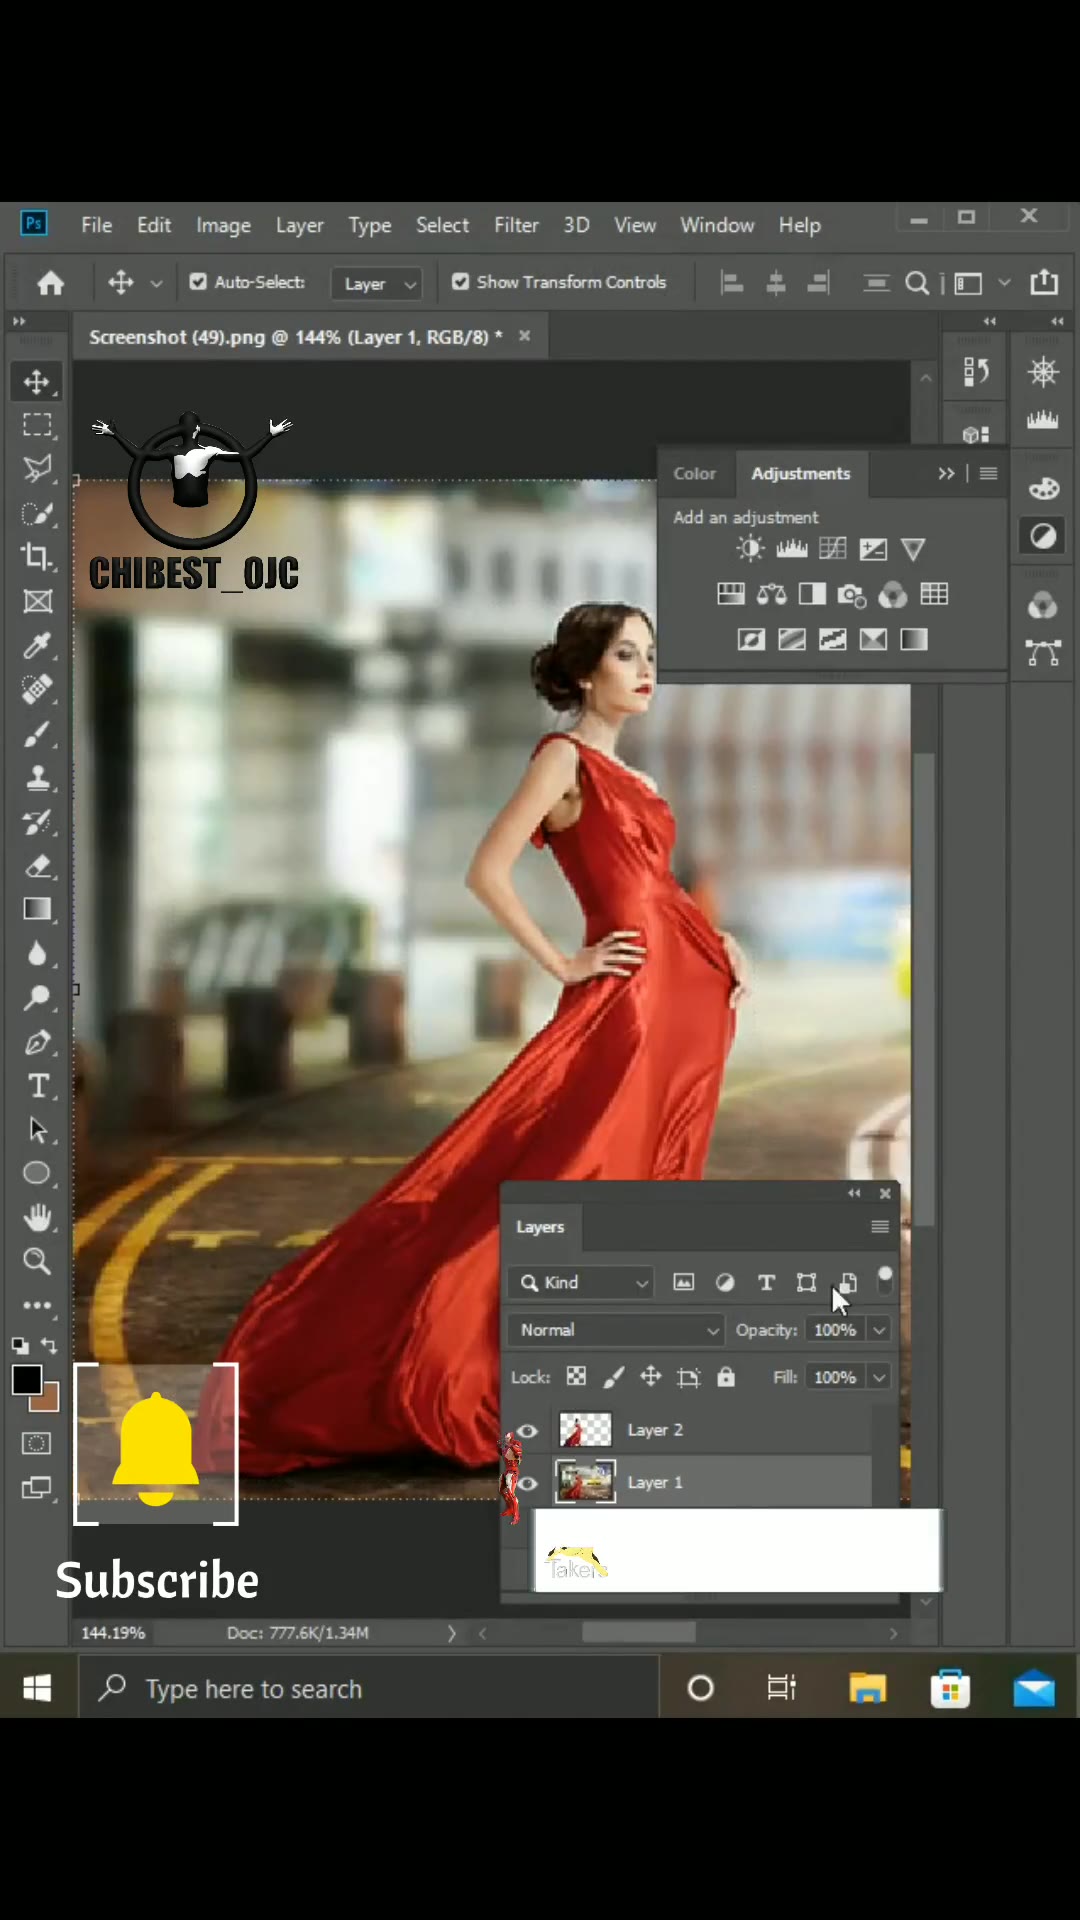Screen dimensions: 1080x1920
Task: Select the Frame tool
Action: (37, 601)
